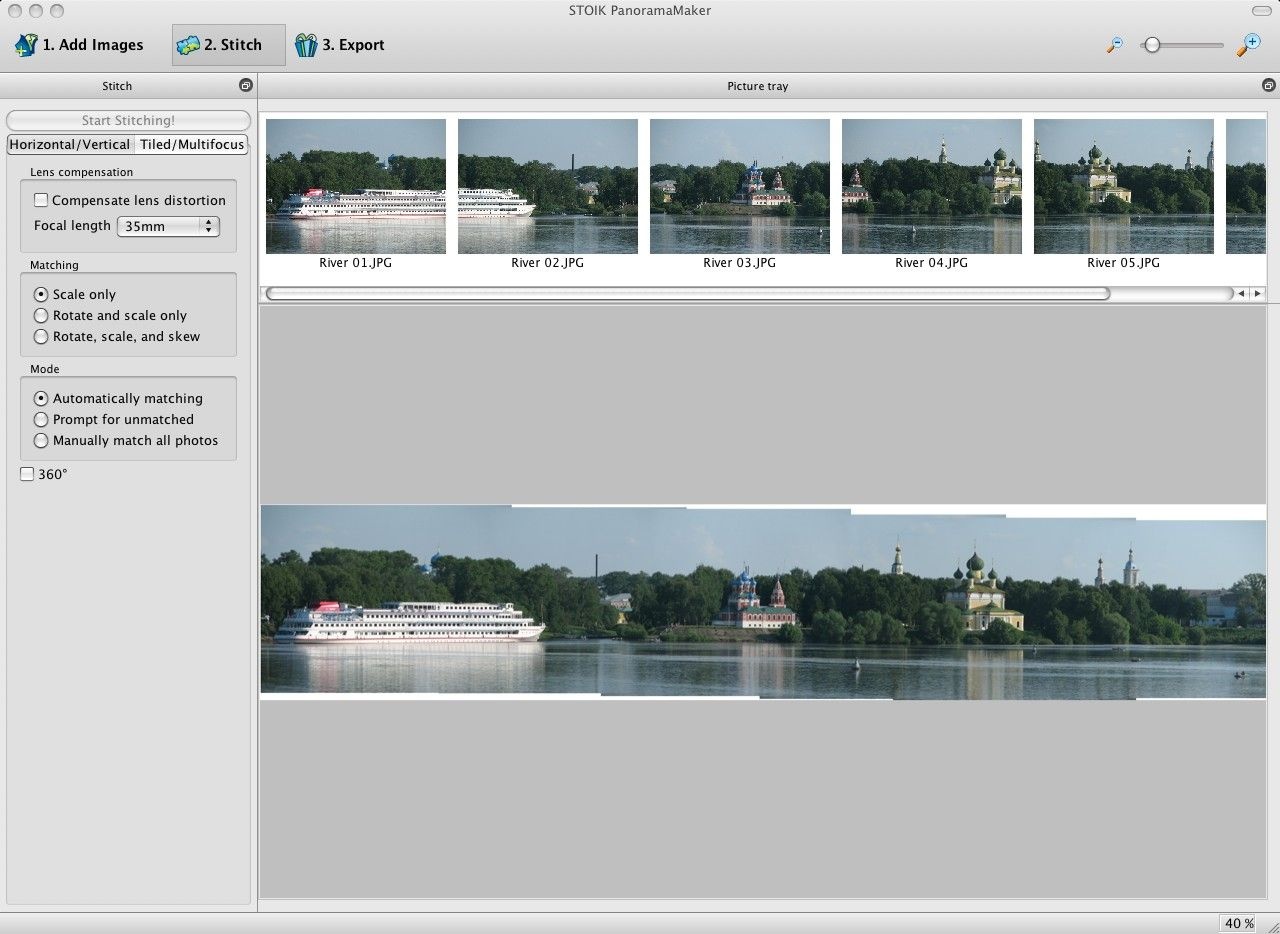Switch to Horizontal/Vertical tab
Image resolution: width=1280 pixels, height=934 pixels.
tap(70, 145)
